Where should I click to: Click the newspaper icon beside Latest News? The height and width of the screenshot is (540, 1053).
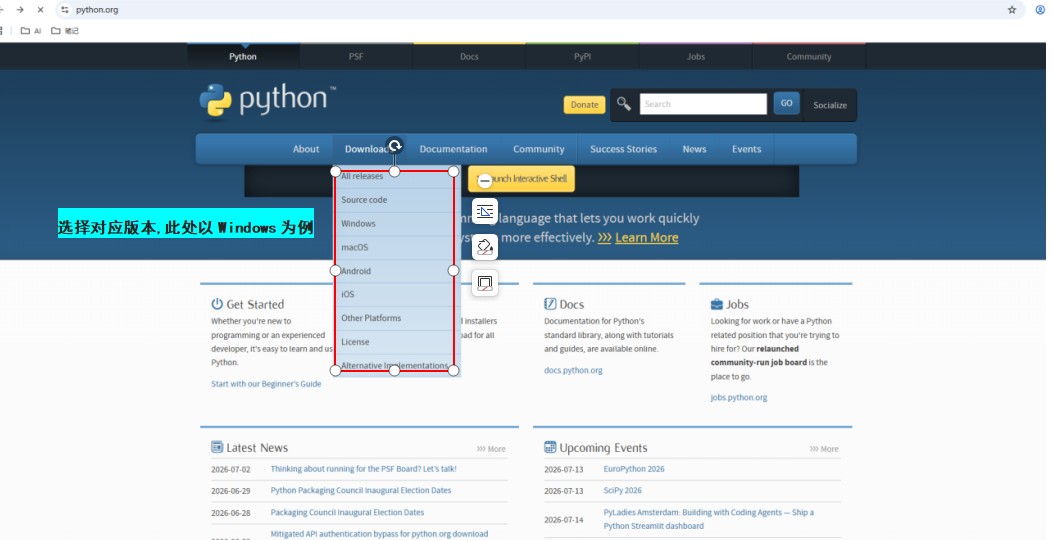217,447
